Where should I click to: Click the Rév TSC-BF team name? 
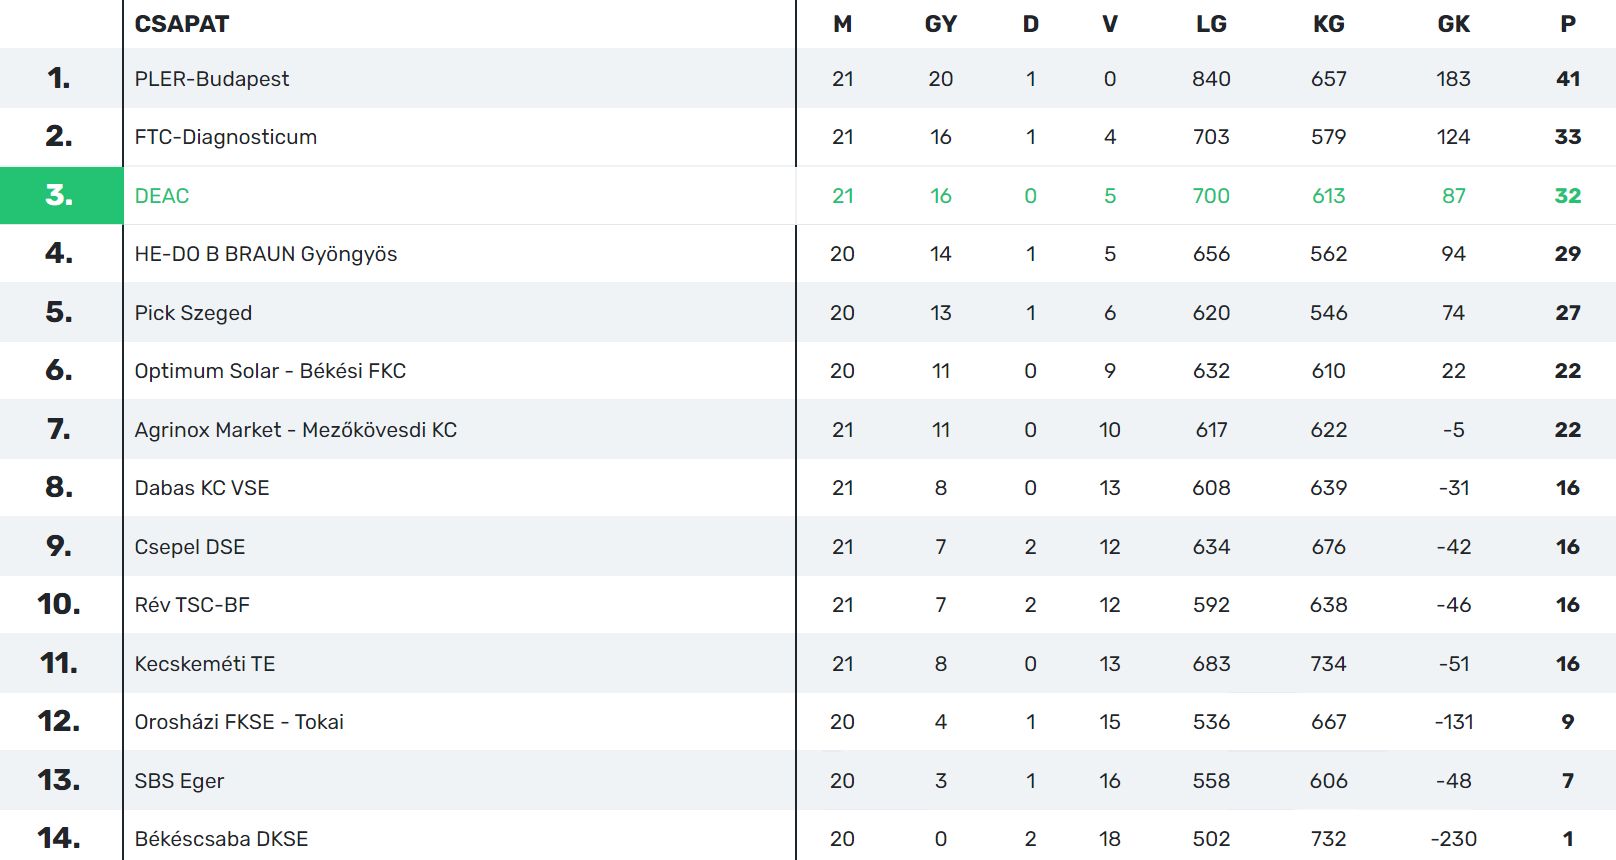(192, 605)
